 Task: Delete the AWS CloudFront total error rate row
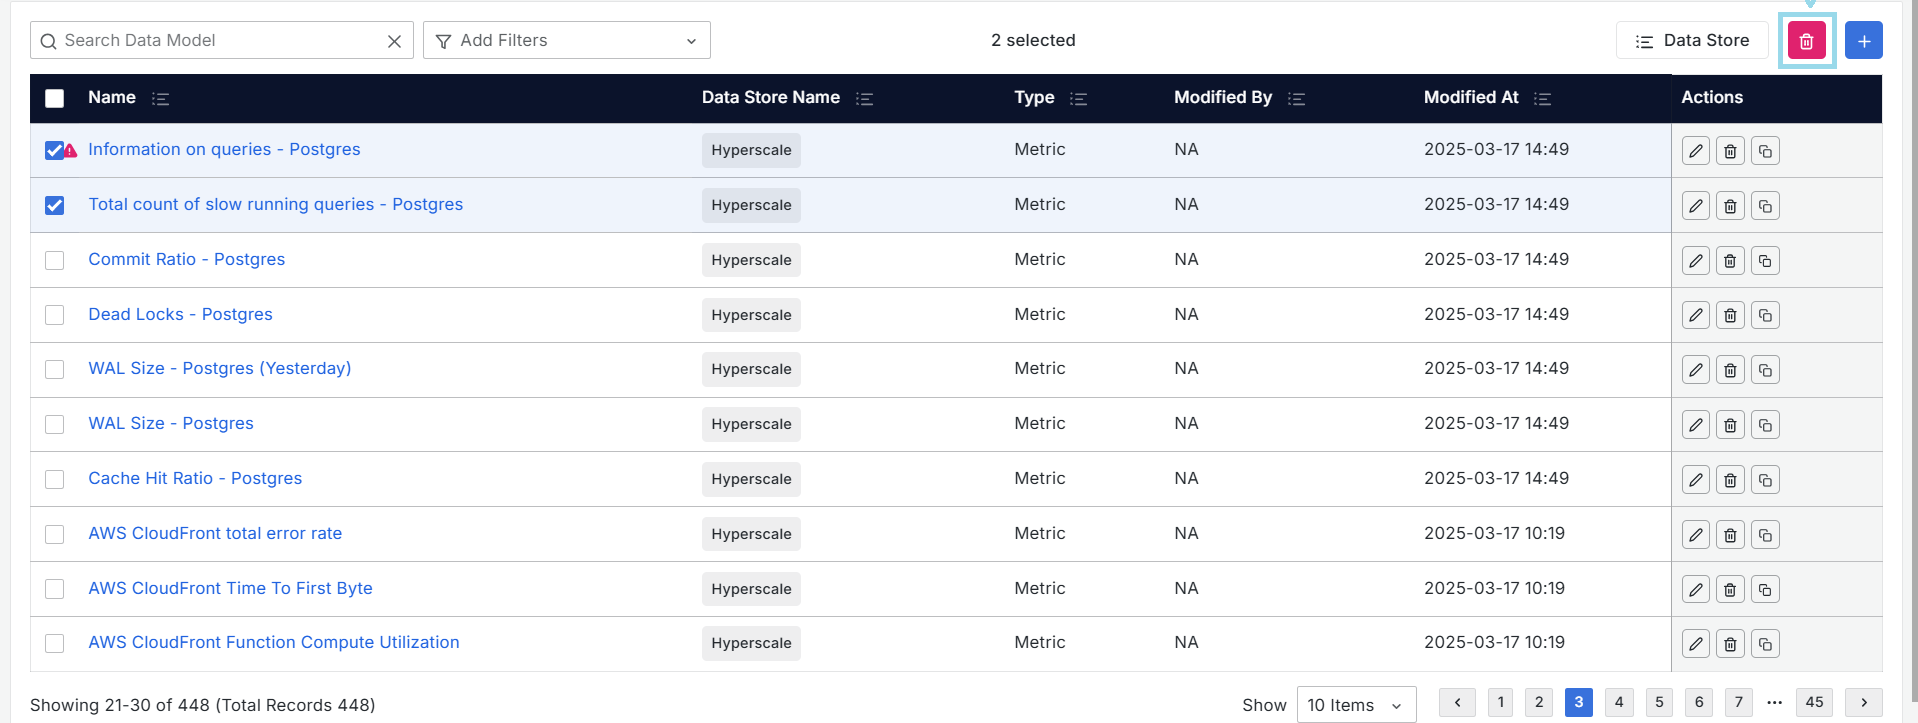tap(1730, 535)
